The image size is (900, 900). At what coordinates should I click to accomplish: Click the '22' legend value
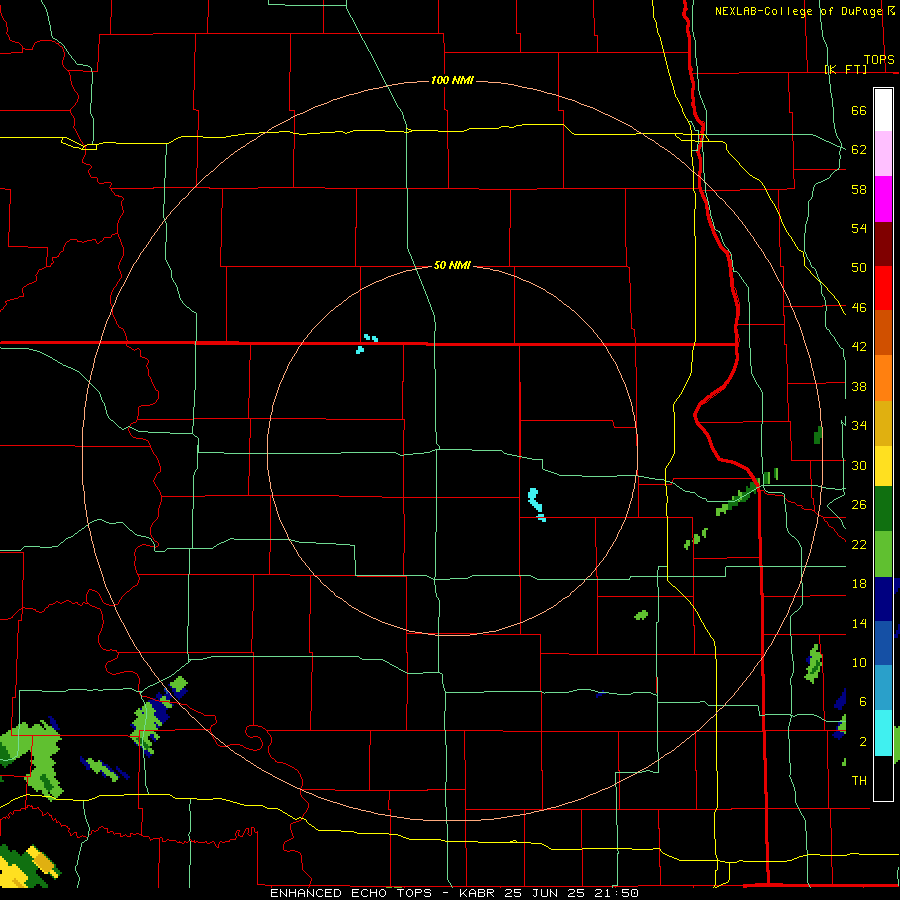pyautogui.click(x=859, y=544)
